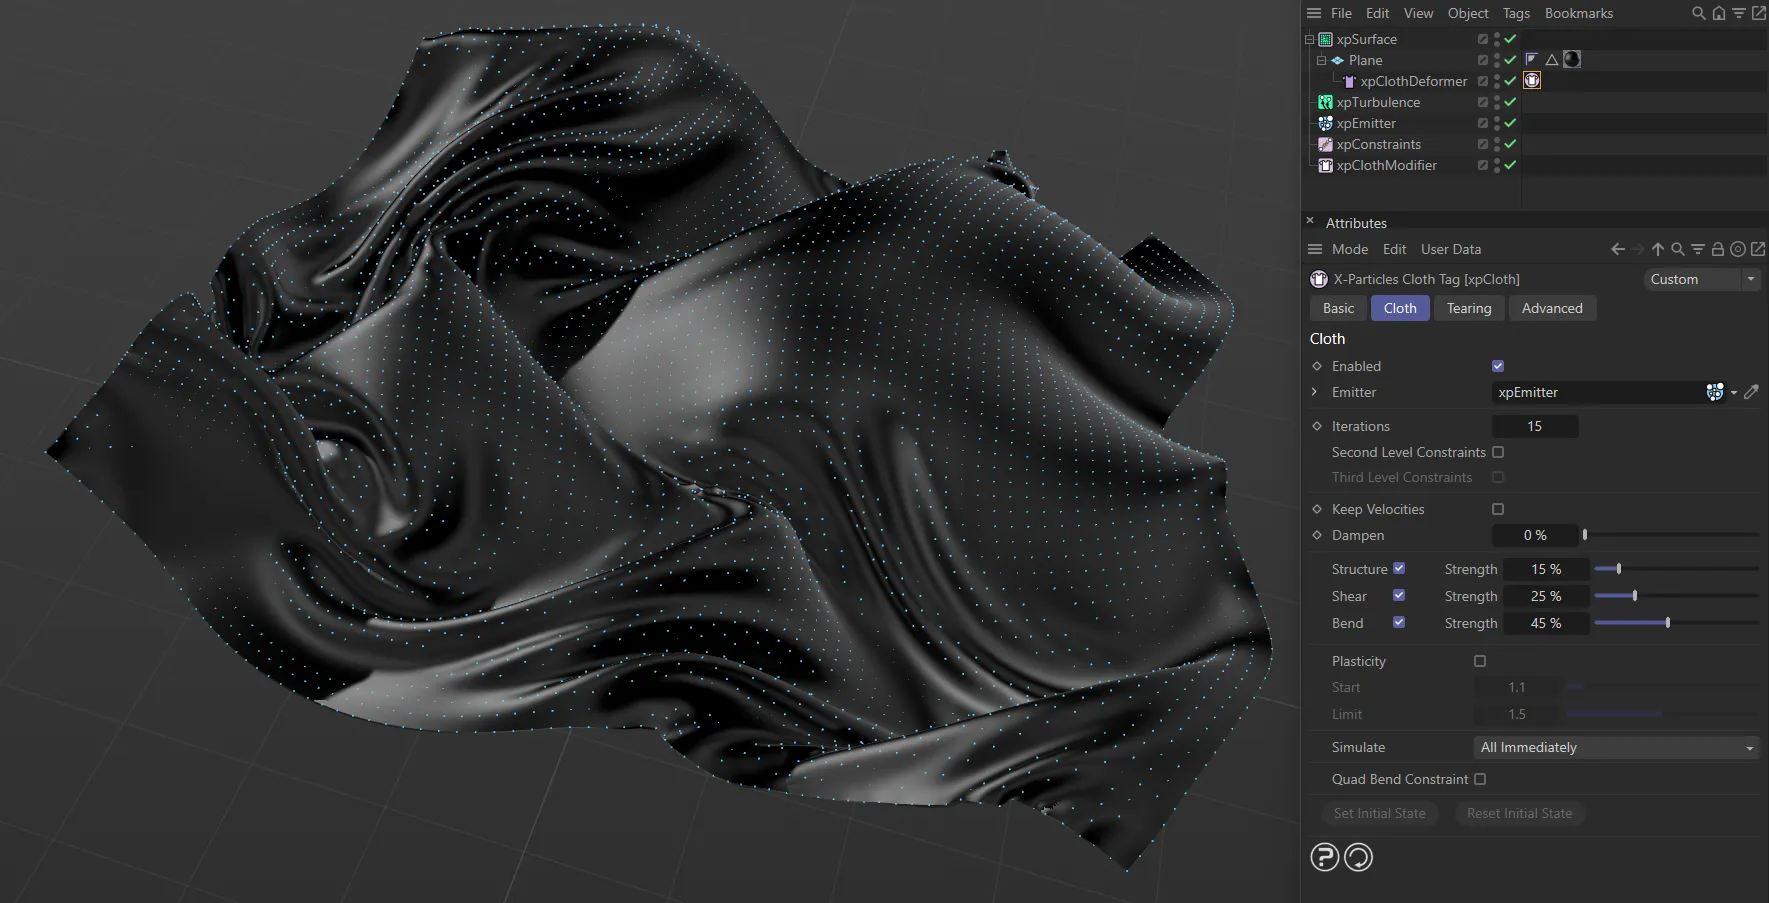Open the search icon in the Object Manager
Screen dimensions: 1769x903
1697,13
